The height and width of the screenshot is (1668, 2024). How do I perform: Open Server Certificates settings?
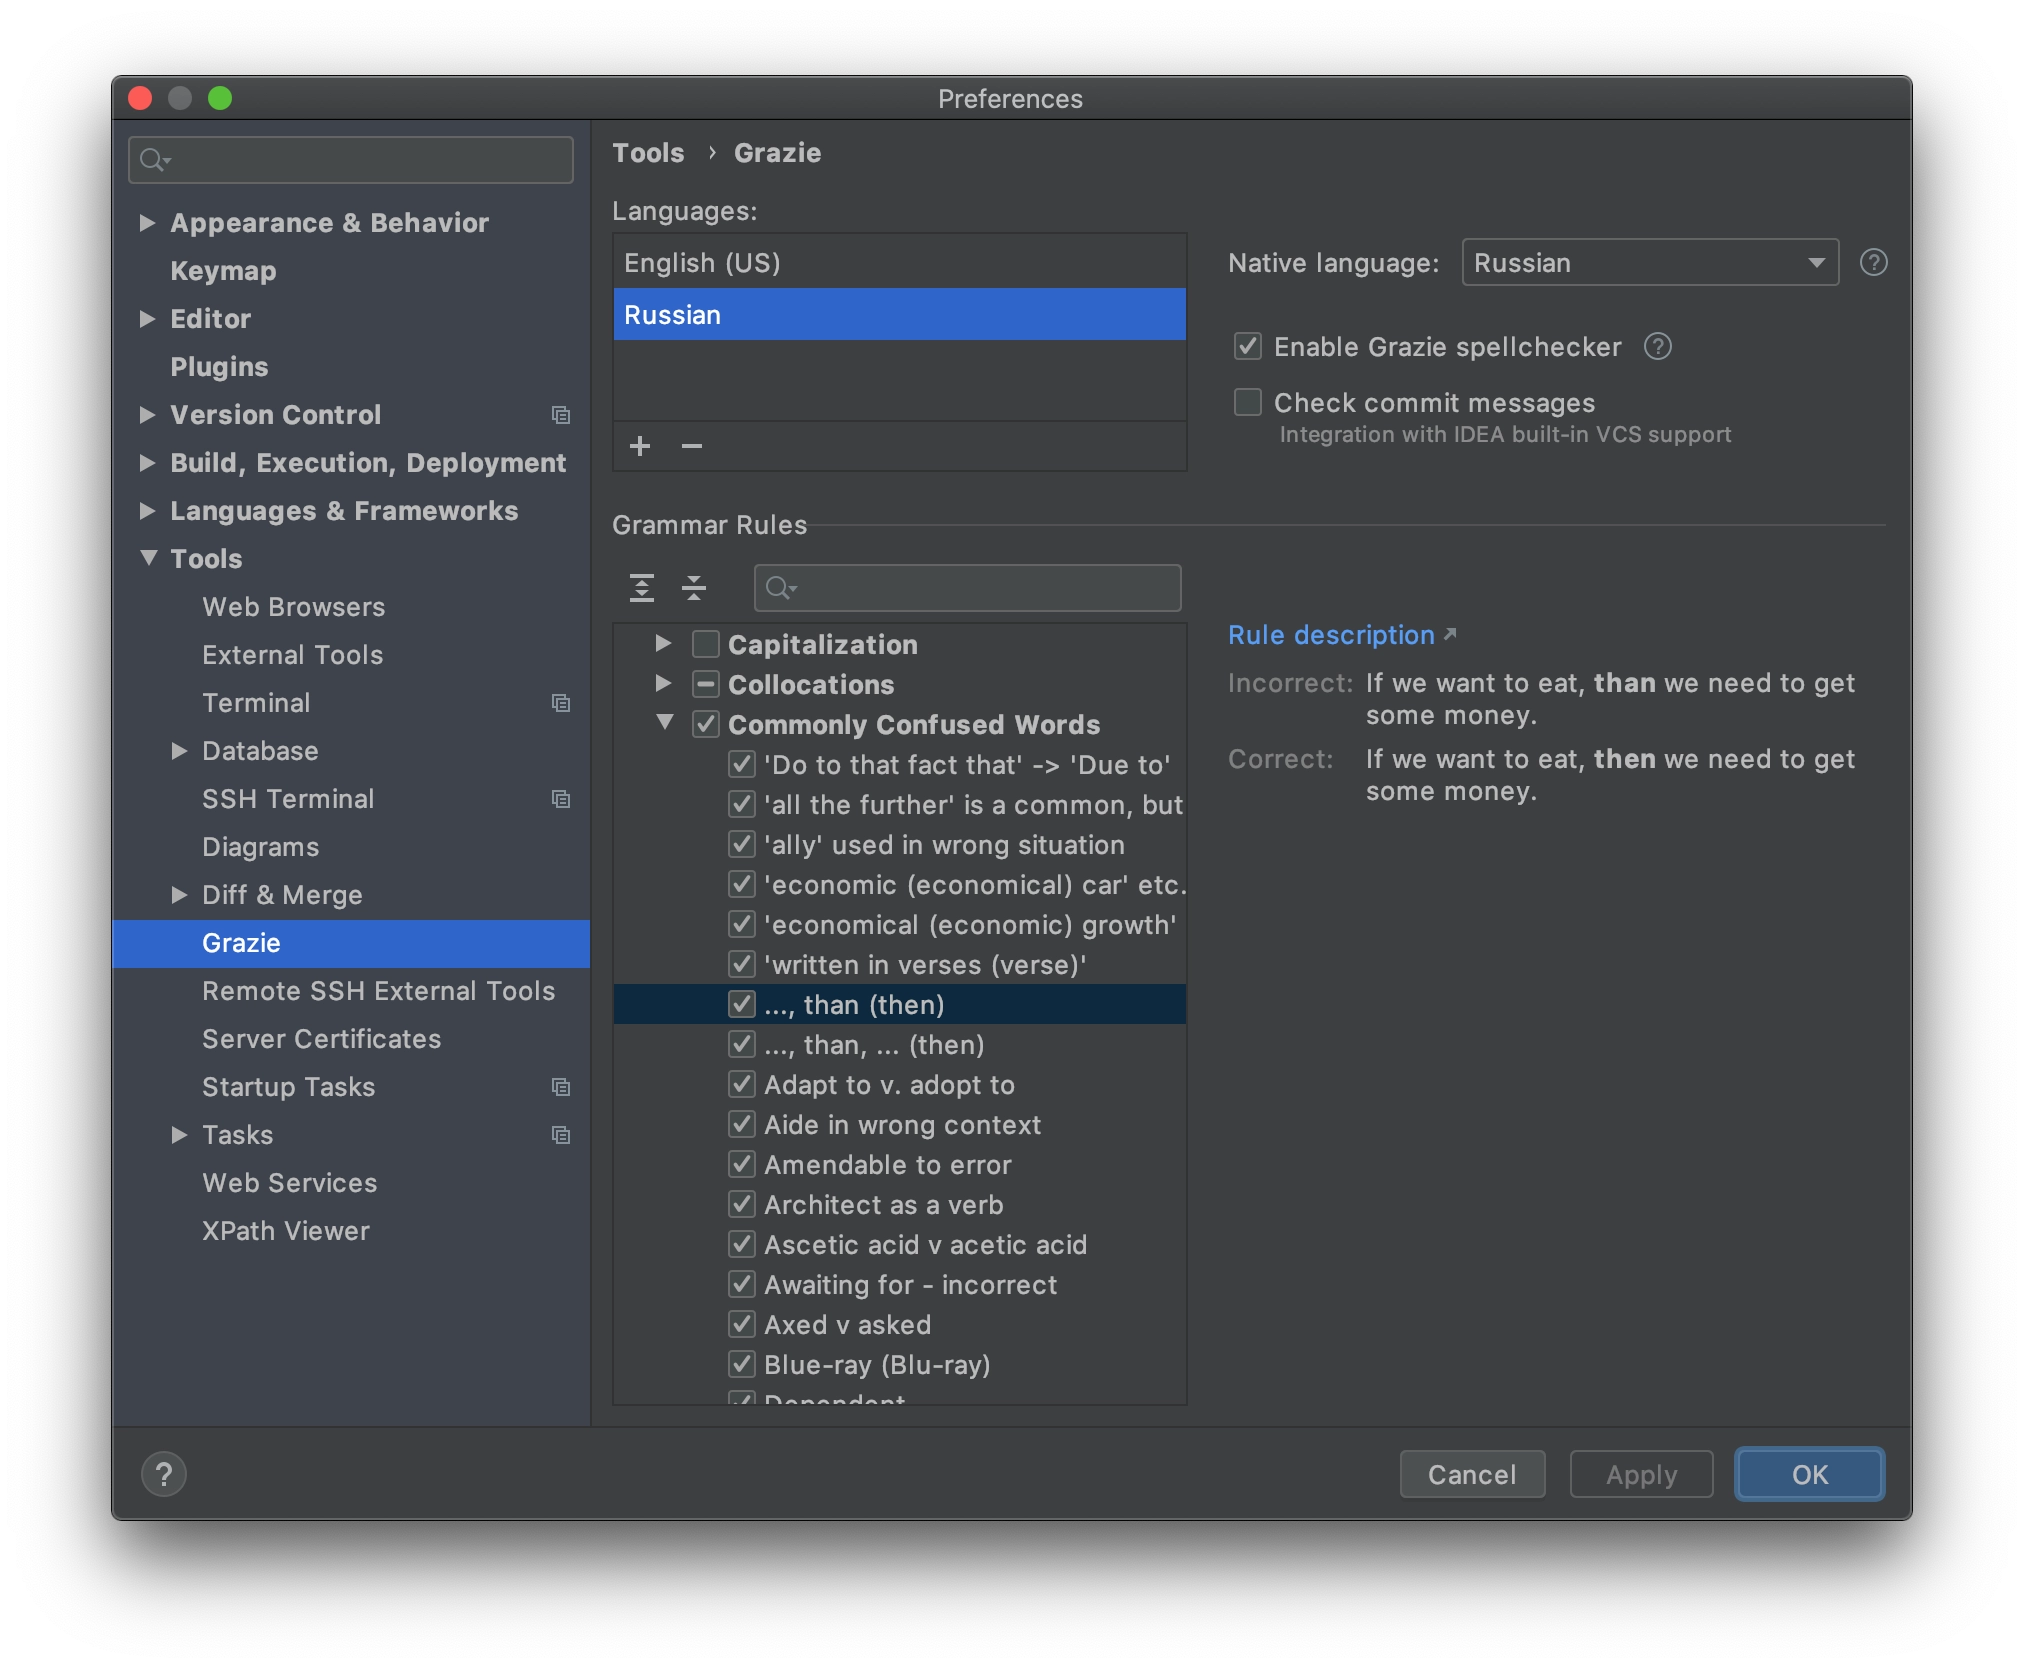tap(321, 1039)
